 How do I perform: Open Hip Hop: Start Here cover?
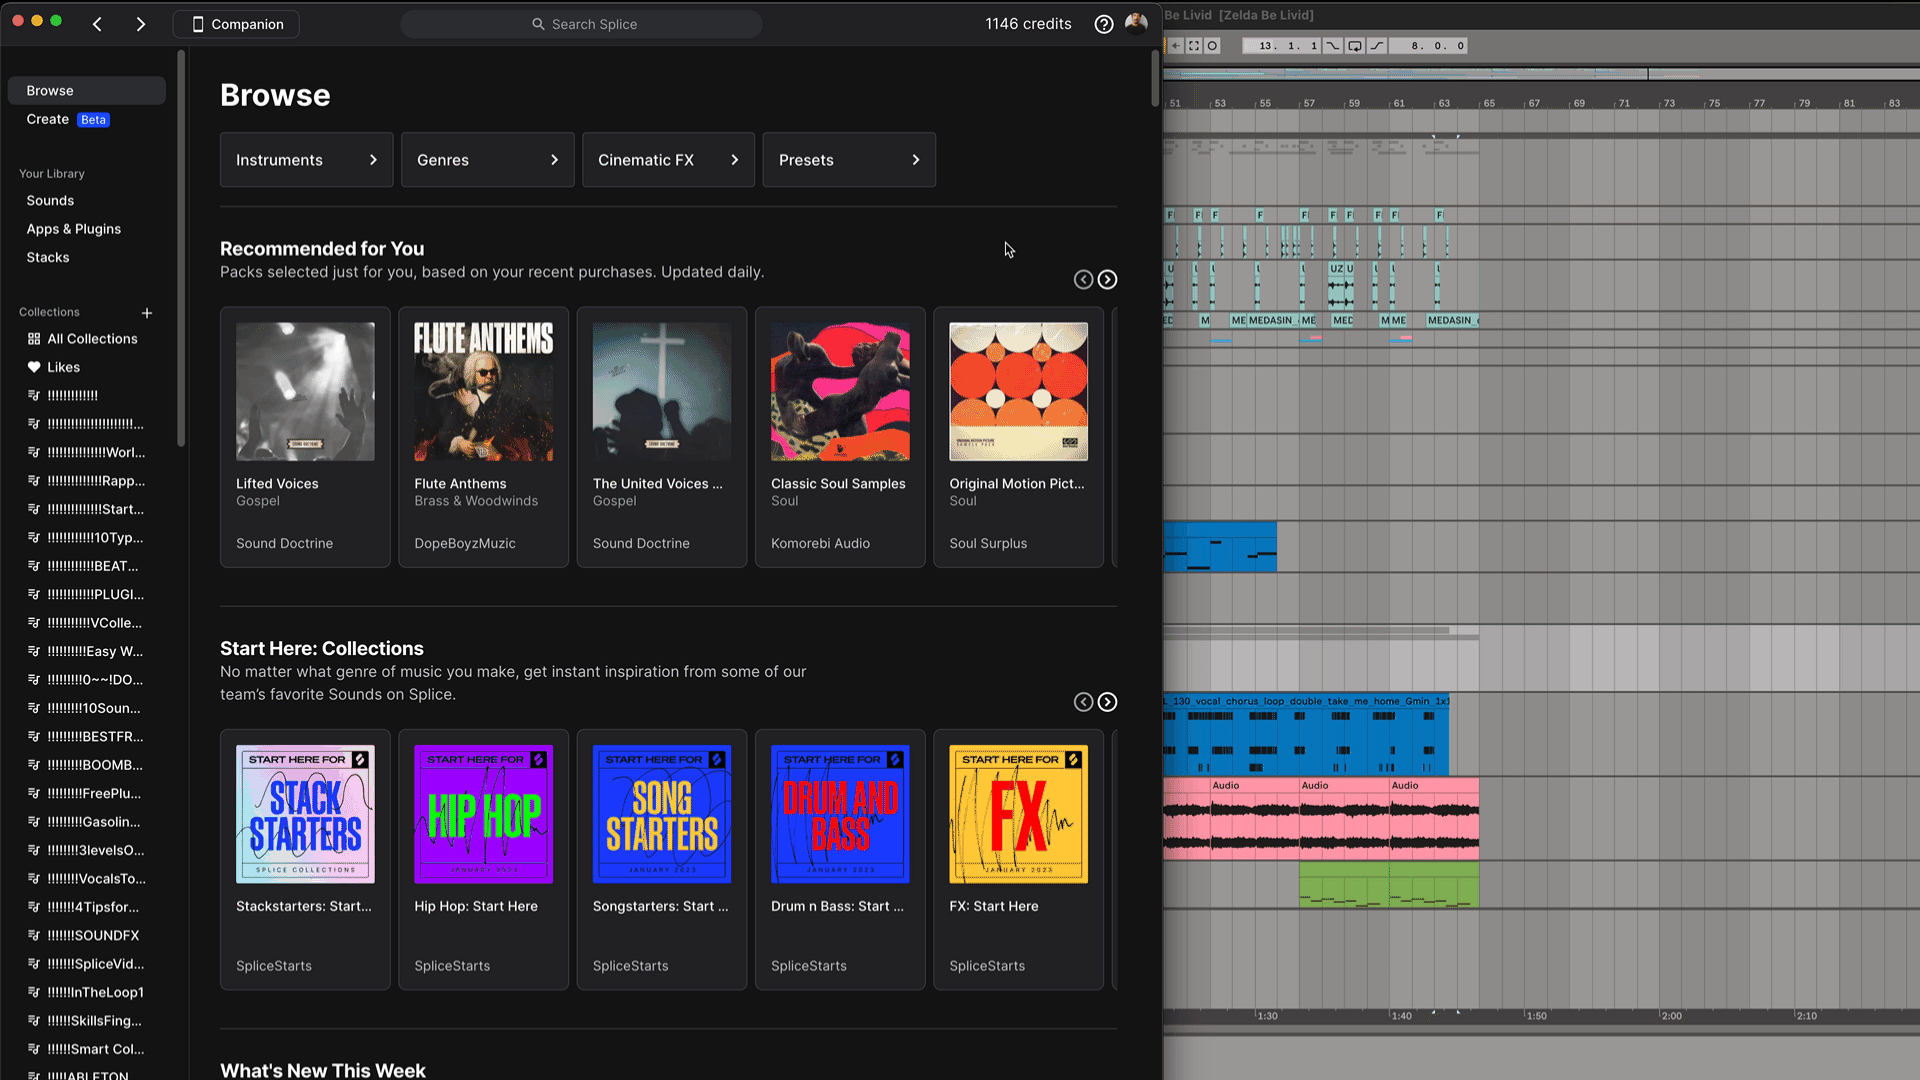[x=484, y=814]
